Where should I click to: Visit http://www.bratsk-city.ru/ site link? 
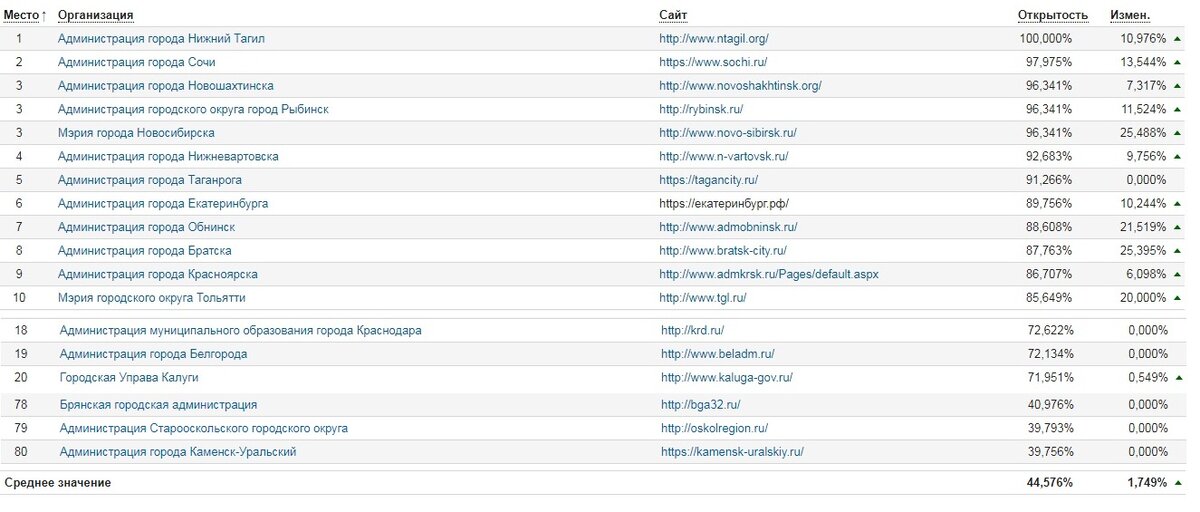click(723, 251)
